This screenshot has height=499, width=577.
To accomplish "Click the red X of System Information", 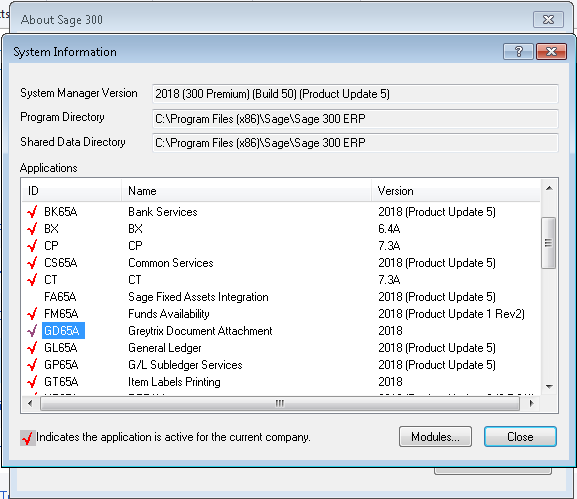I will (x=551, y=52).
